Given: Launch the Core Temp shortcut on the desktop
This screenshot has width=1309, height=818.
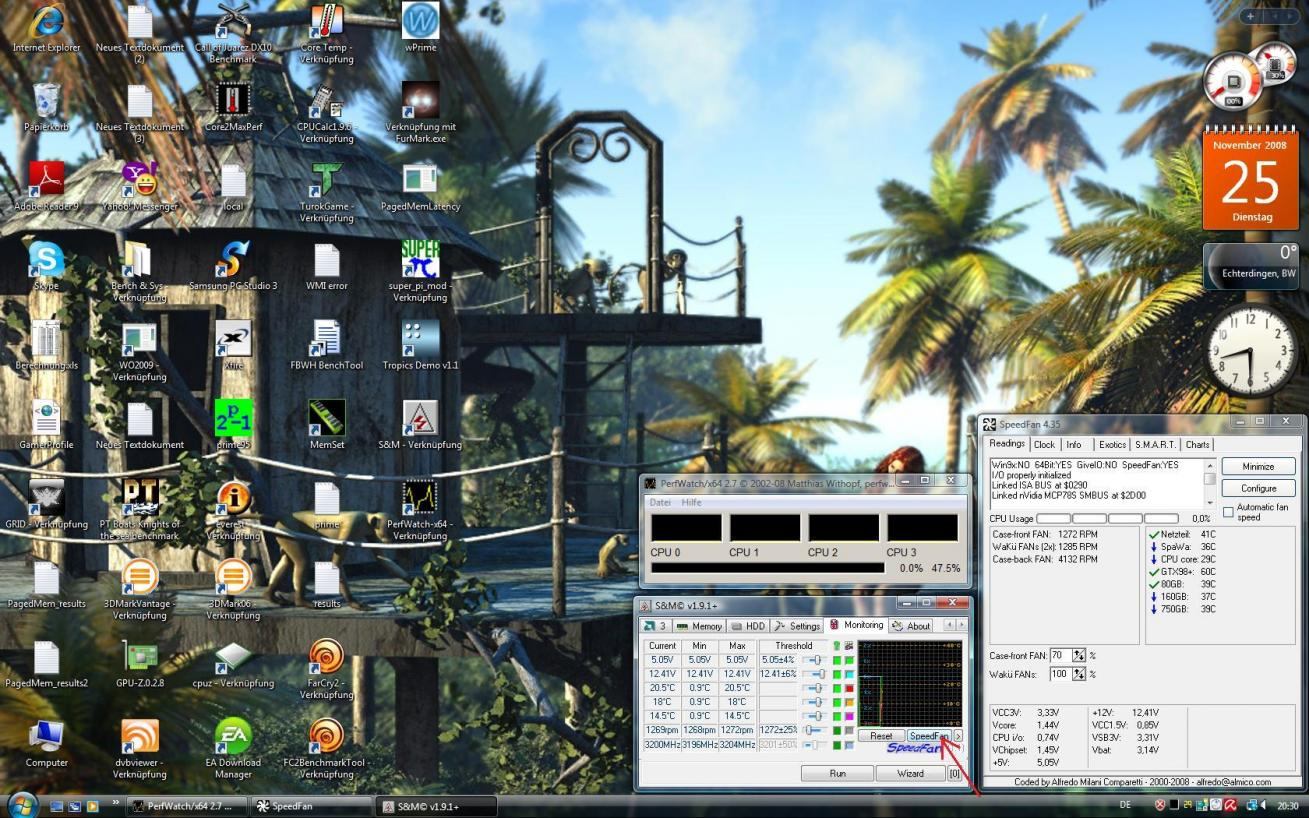Looking at the screenshot, I should click(326, 33).
